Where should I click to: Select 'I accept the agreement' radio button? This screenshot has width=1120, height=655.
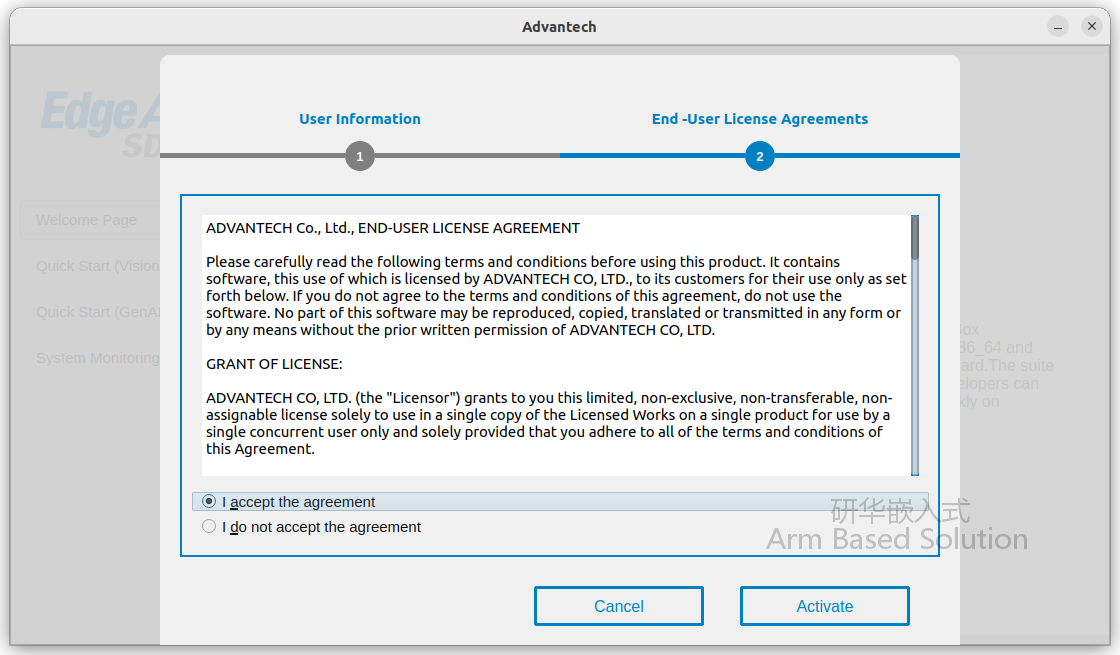209,501
